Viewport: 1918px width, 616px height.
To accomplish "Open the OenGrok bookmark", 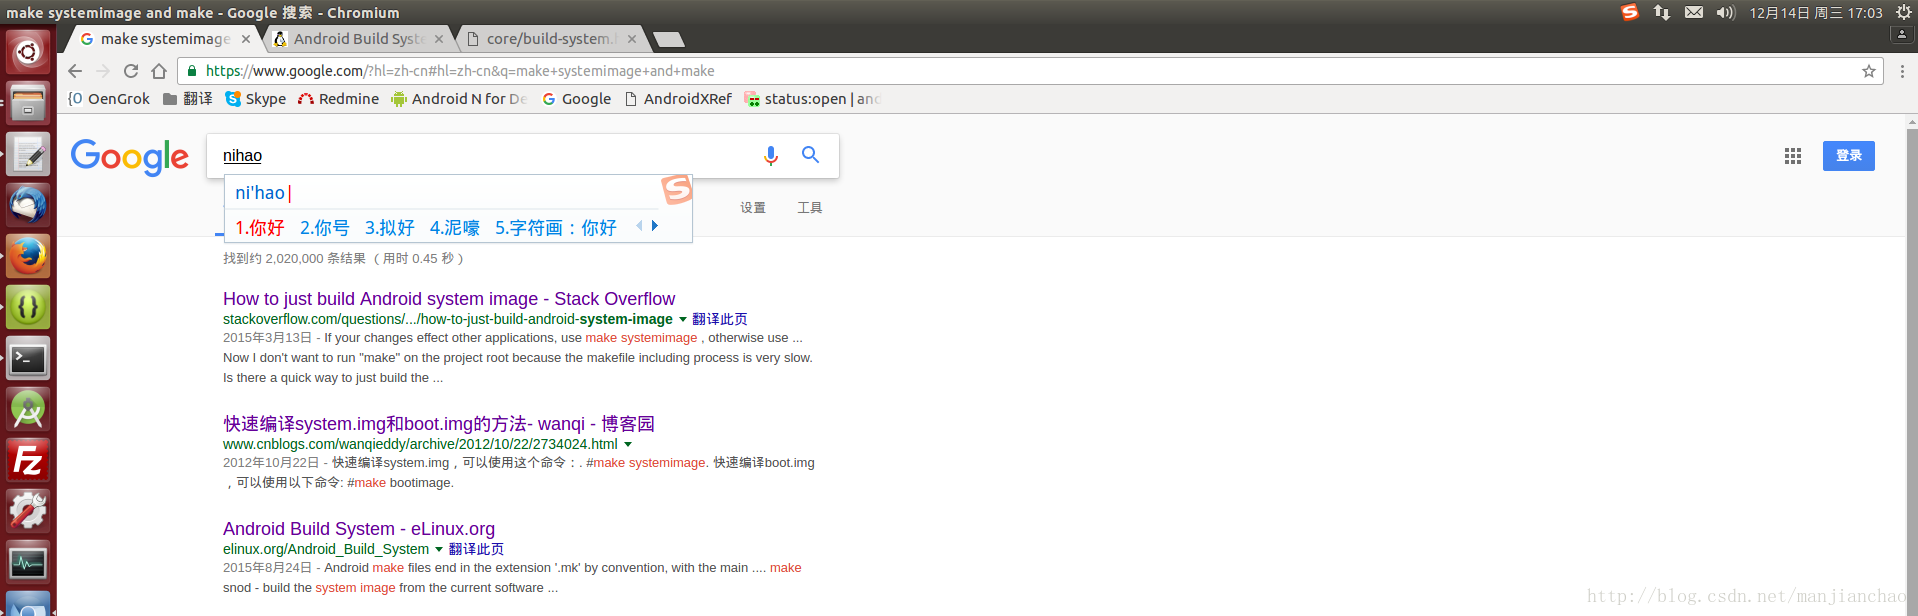I will (x=109, y=99).
